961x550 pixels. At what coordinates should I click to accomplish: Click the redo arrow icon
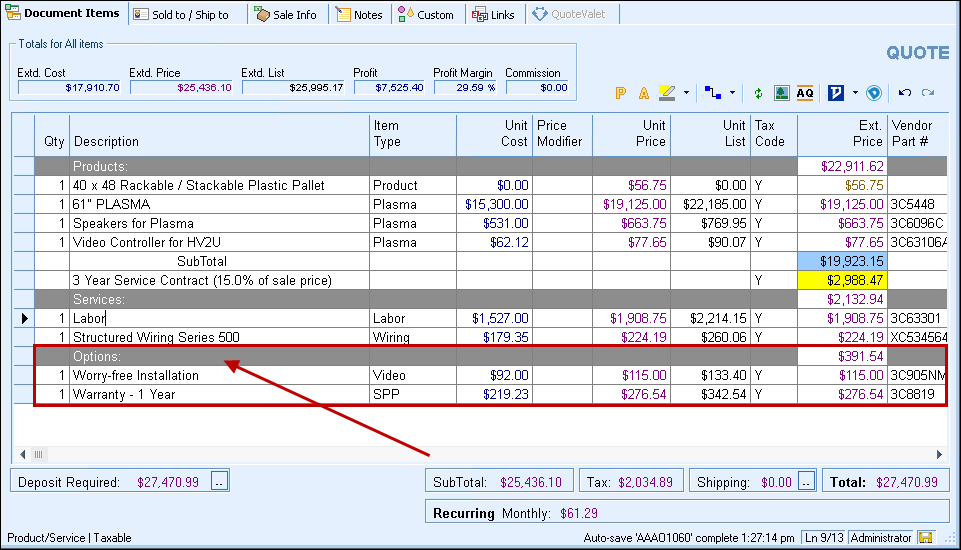tap(928, 93)
